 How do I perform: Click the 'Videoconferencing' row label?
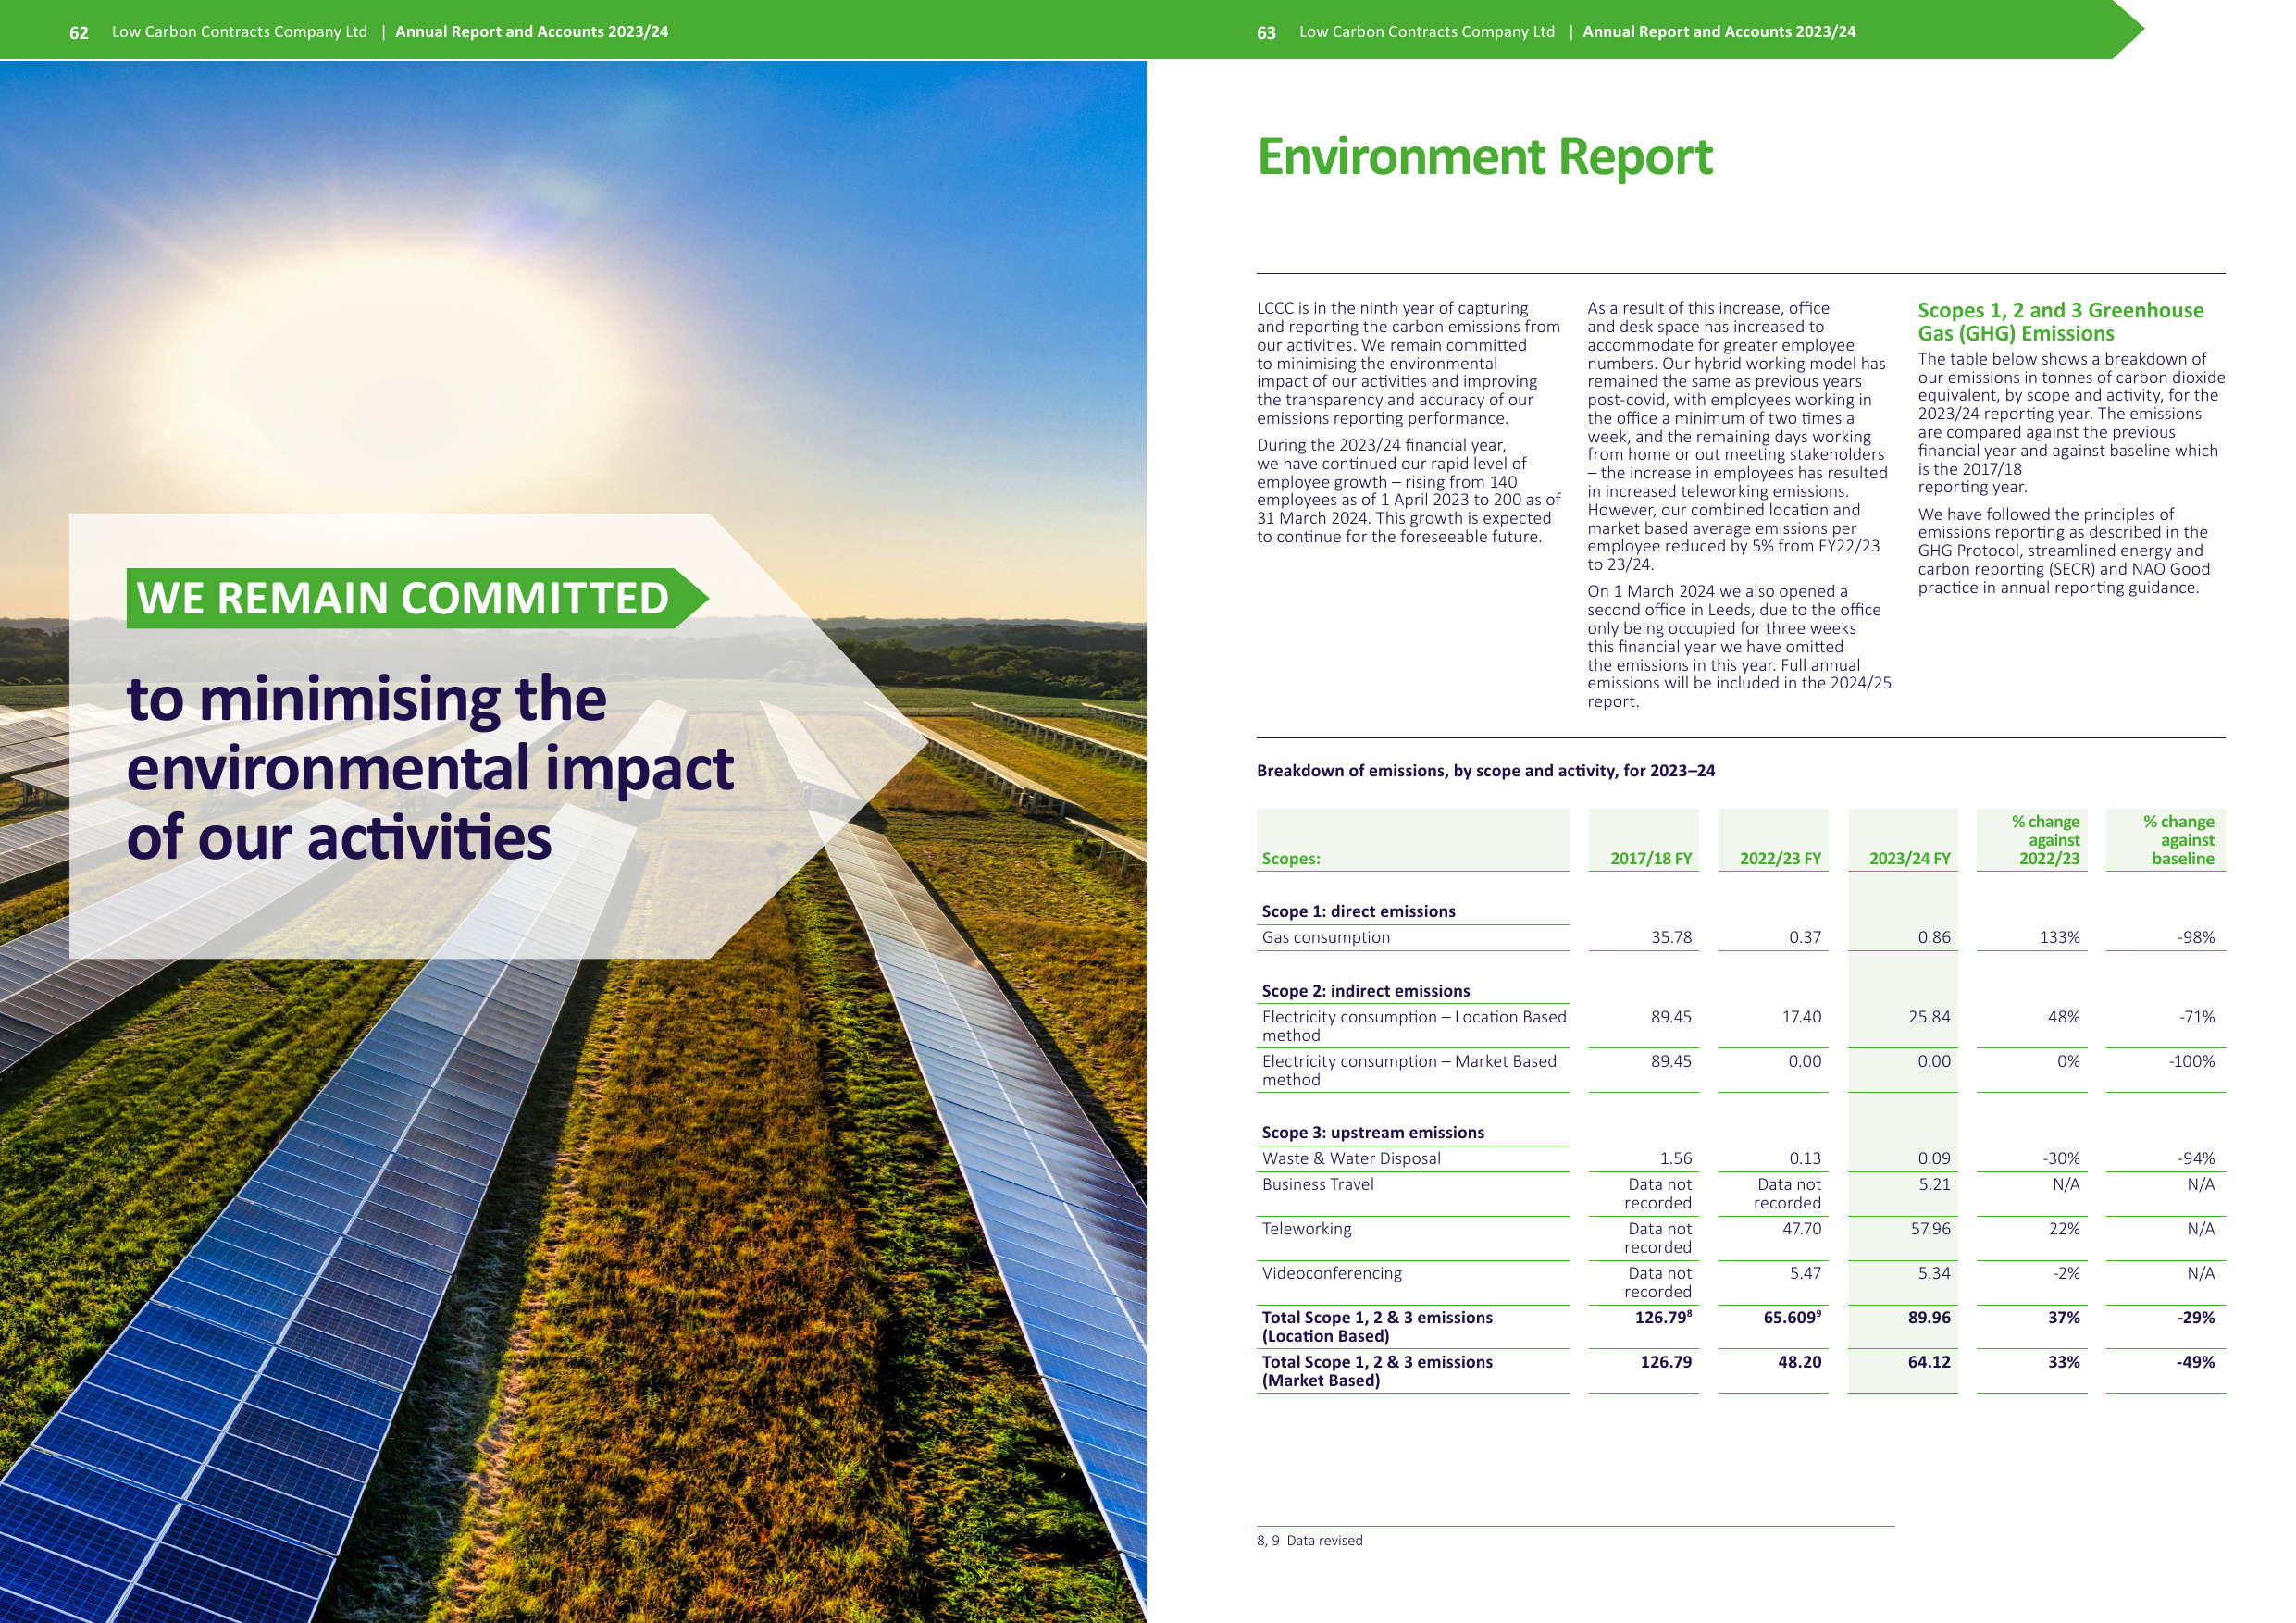click(1331, 1273)
